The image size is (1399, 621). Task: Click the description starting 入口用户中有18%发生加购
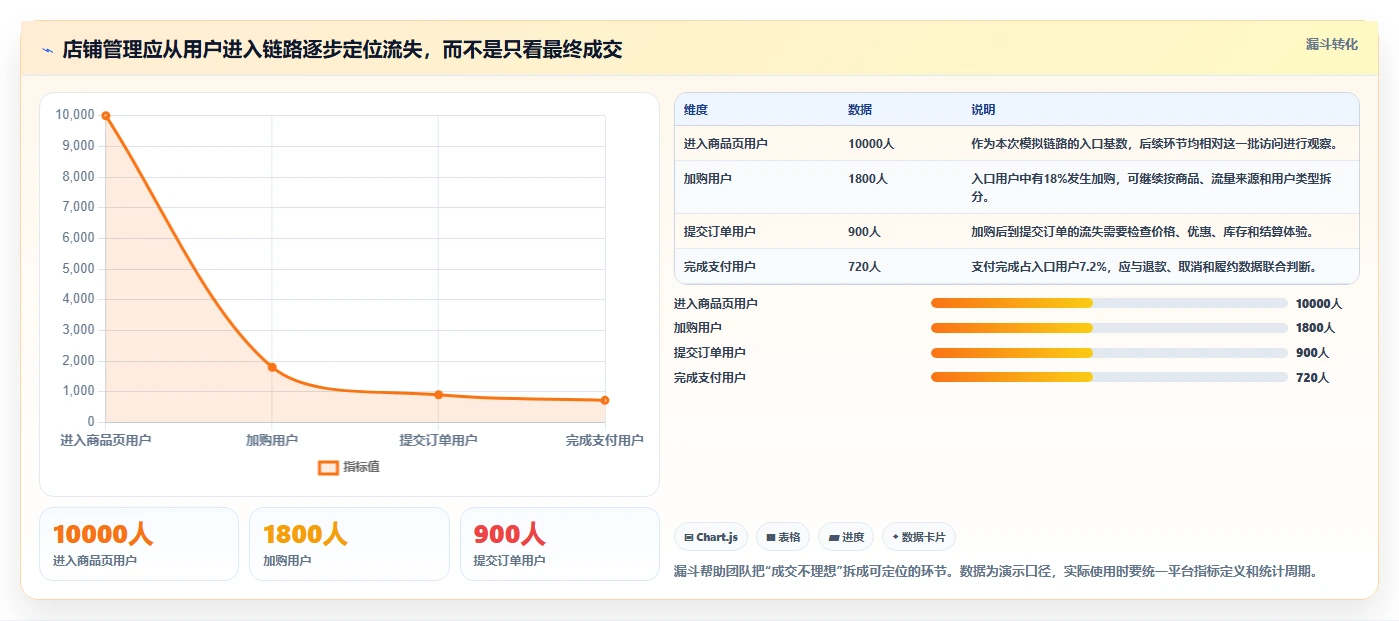click(x=1151, y=187)
